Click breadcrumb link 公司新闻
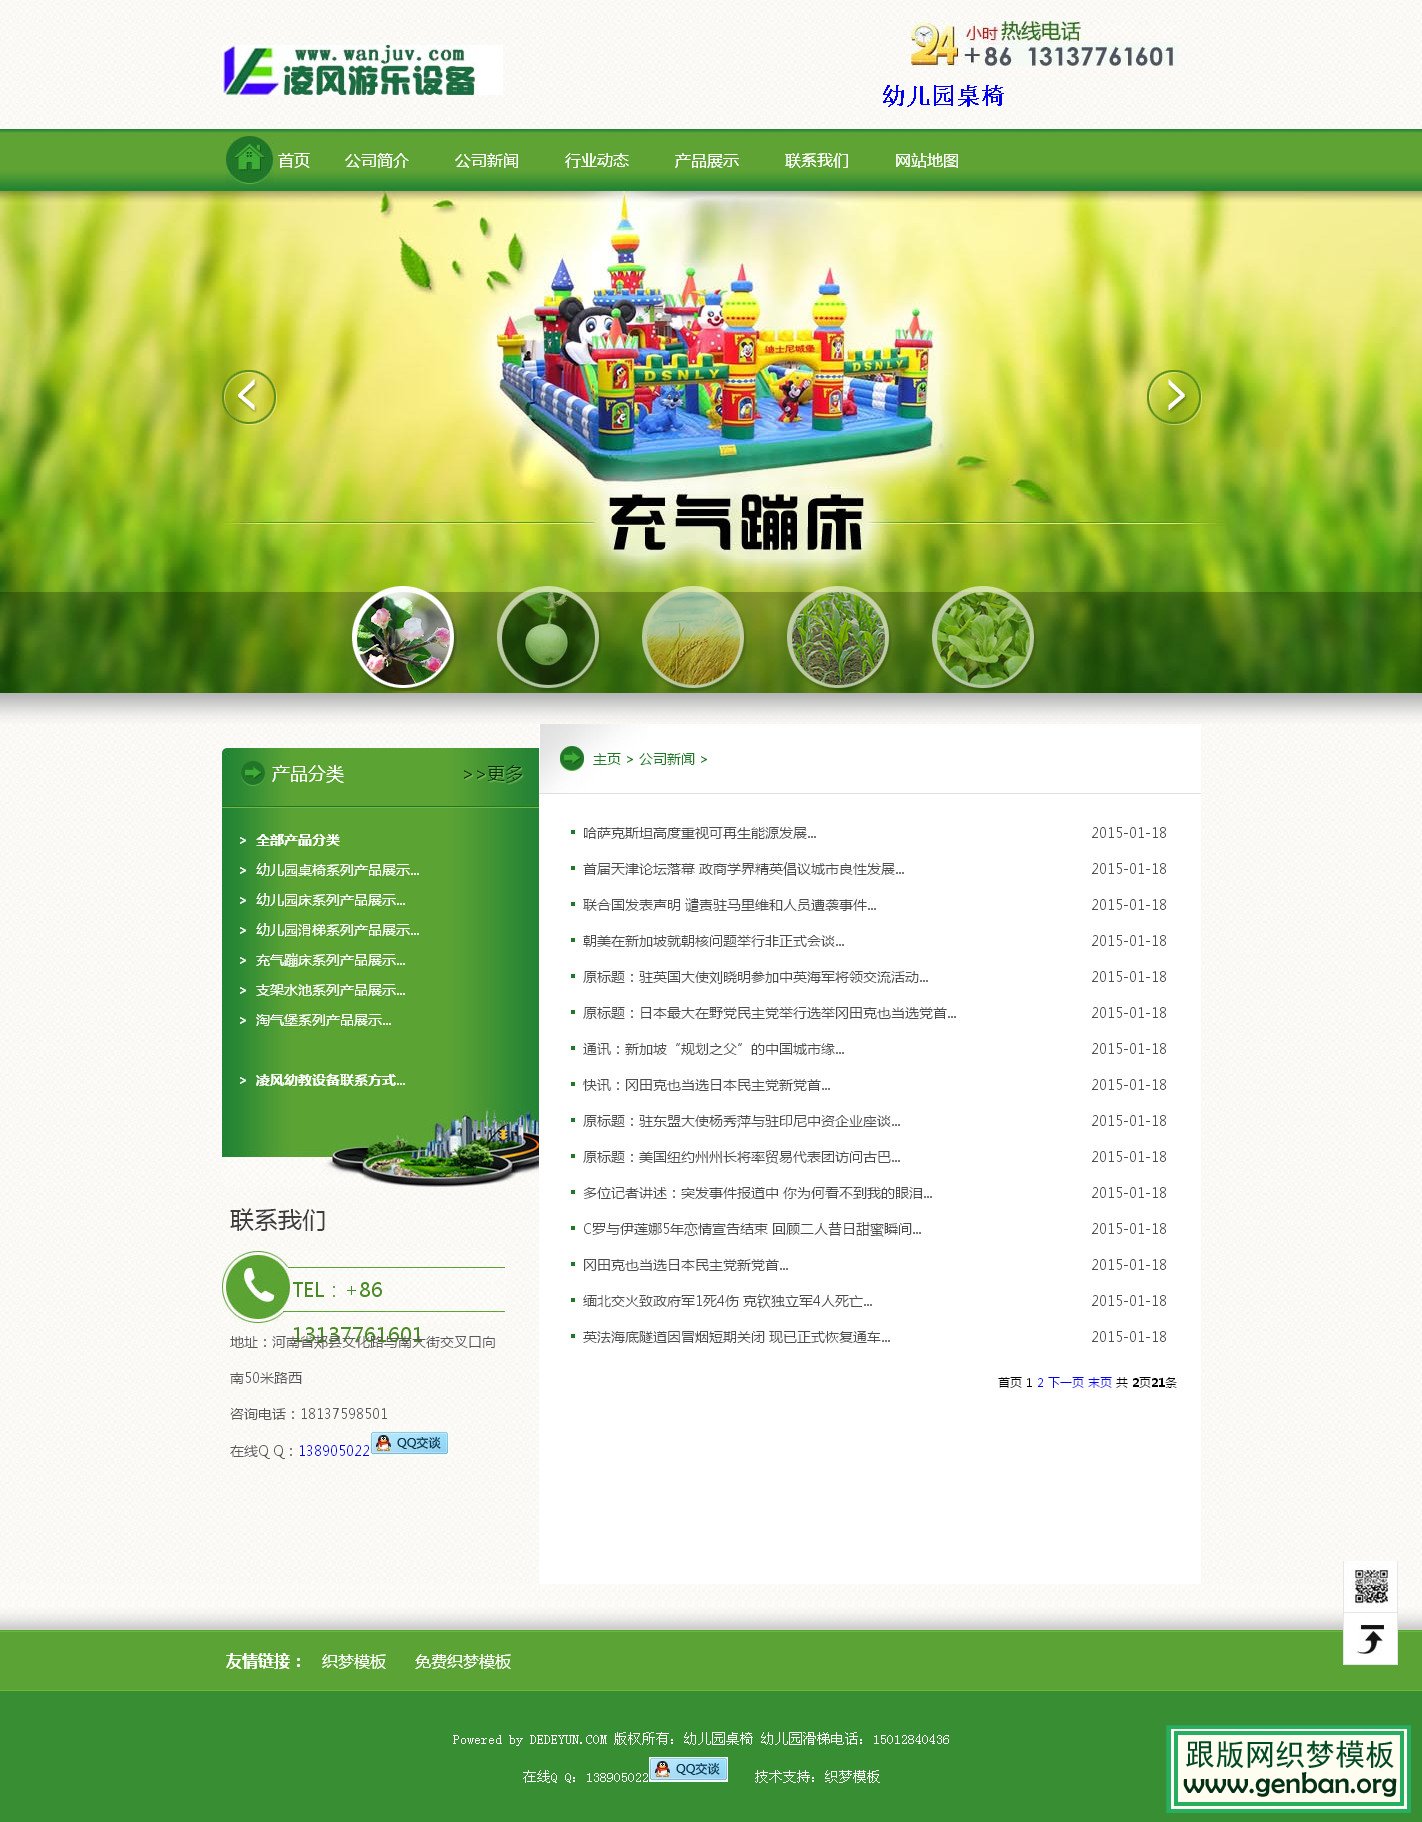 pos(667,759)
